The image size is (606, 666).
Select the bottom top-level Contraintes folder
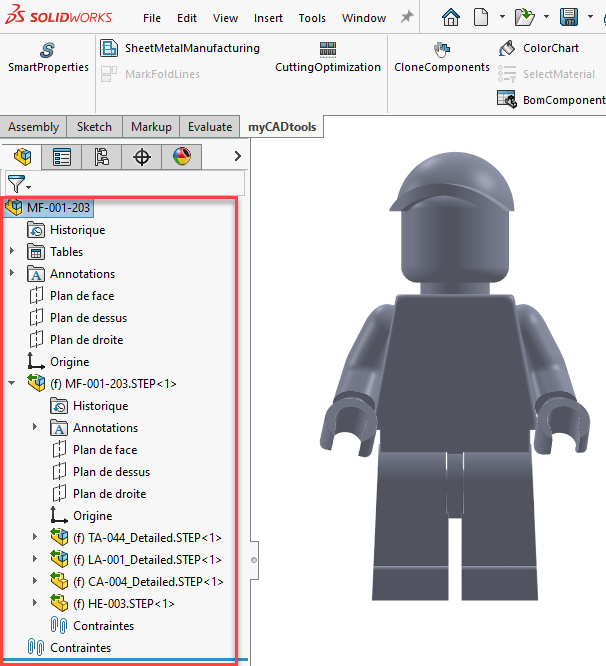[69, 647]
